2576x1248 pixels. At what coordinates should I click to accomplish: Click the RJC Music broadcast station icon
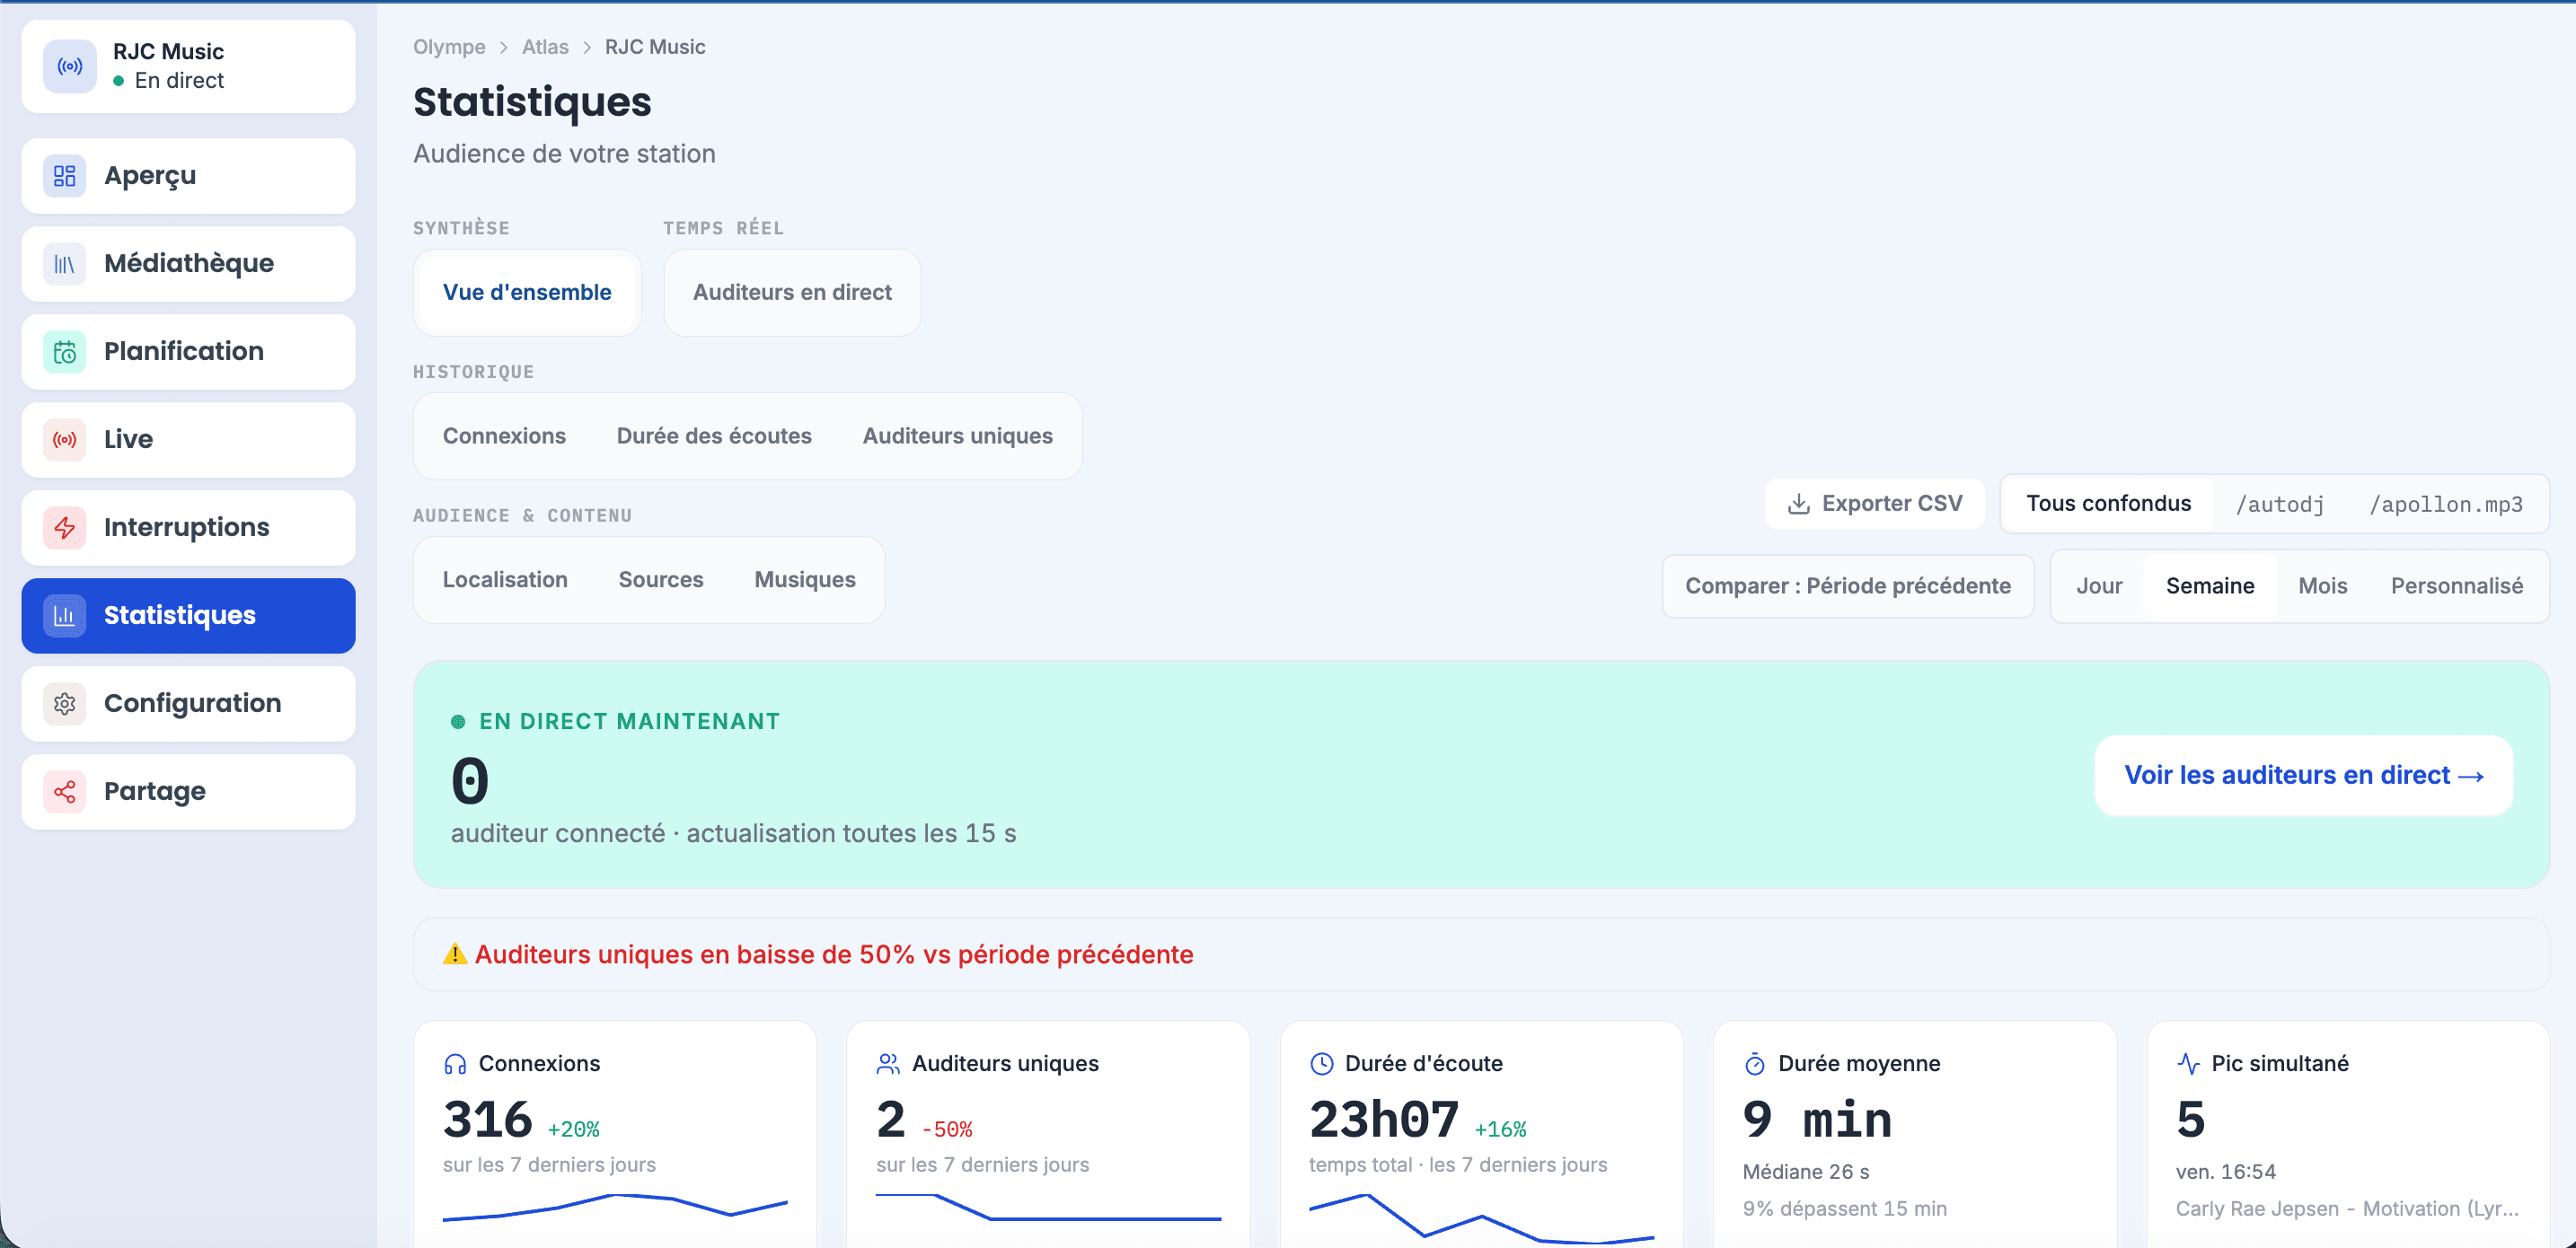point(69,66)
